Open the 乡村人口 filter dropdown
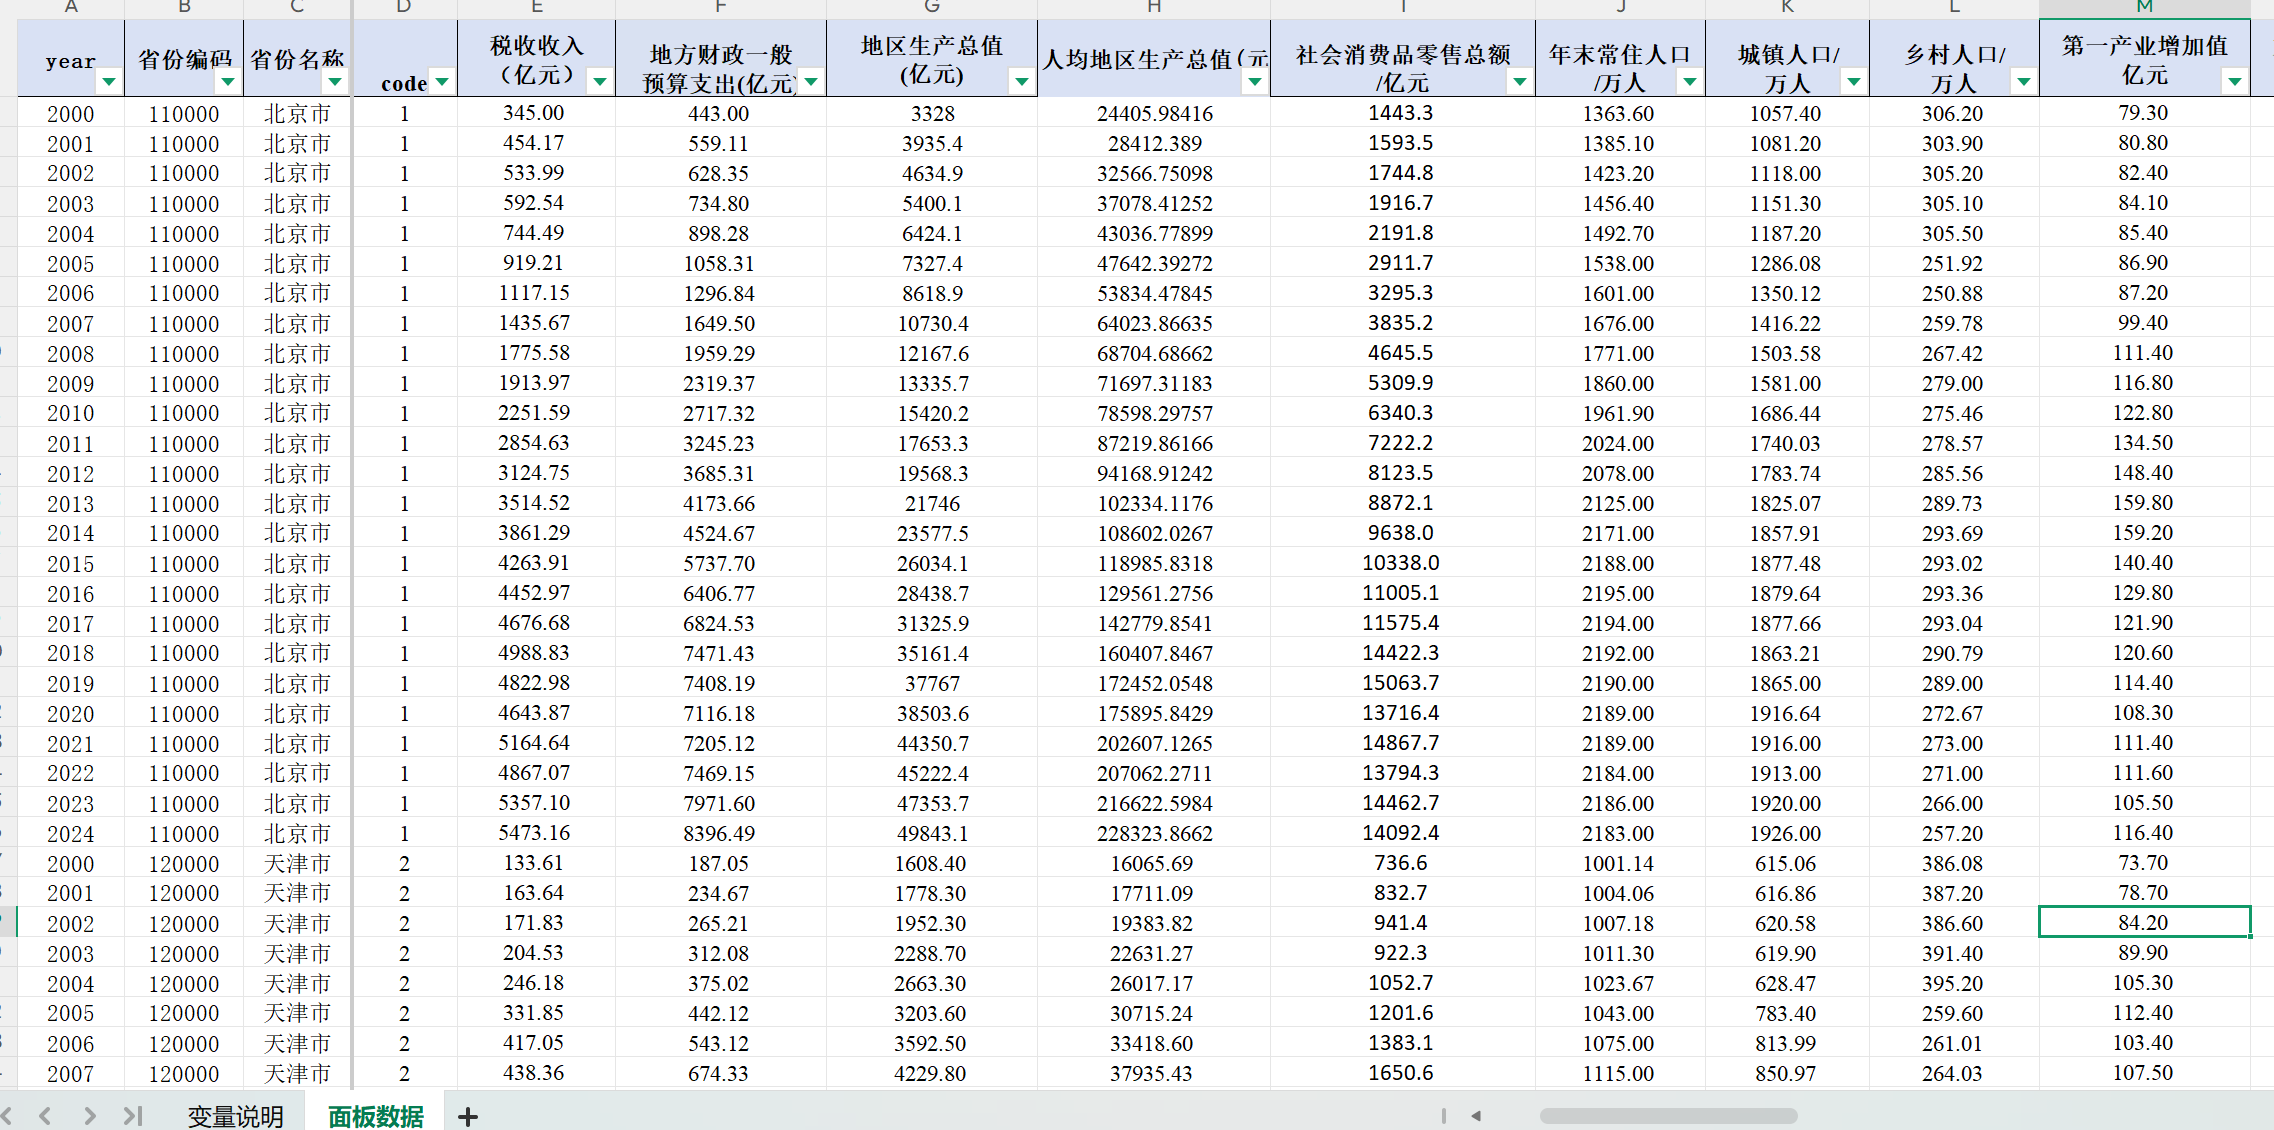Viewport: 2274px width, 1130px height. [x=2023, y=82]
